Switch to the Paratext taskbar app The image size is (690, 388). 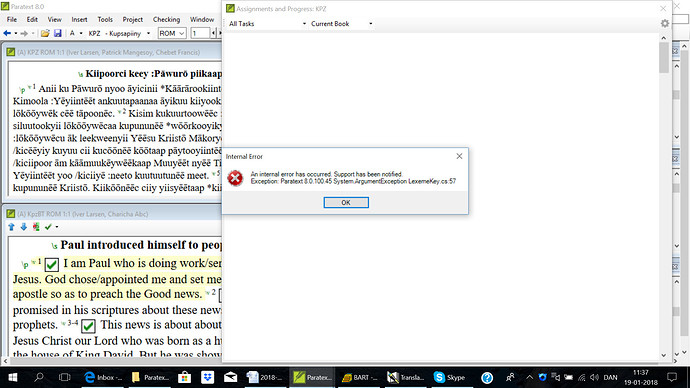(x=312, y=377)
